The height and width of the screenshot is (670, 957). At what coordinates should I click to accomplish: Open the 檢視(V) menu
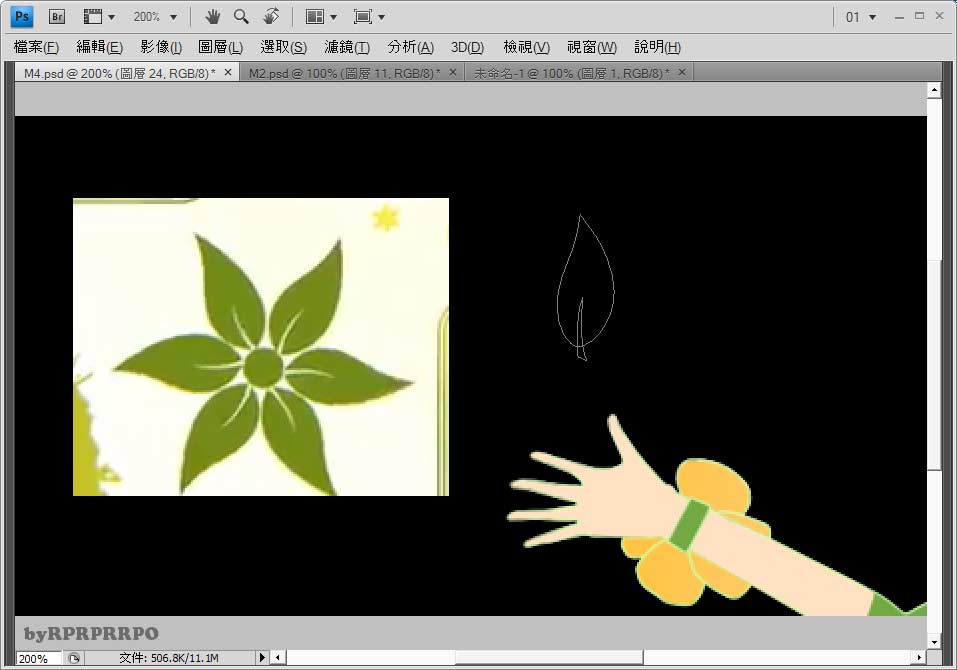527,47
